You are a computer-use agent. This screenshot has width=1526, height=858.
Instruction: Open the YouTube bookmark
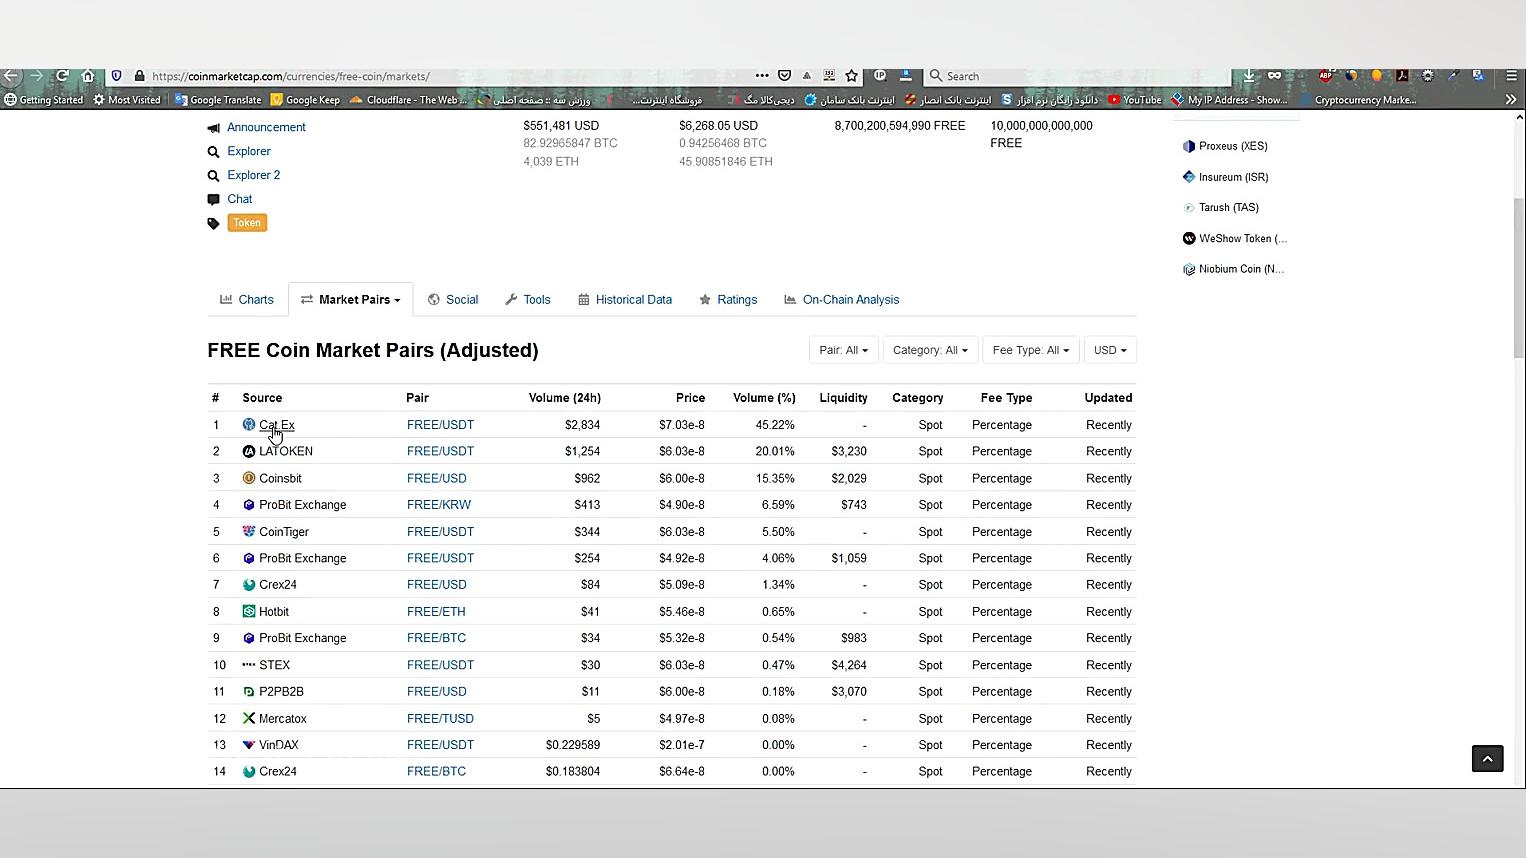pyautogui.click(x=1135, y=100)
